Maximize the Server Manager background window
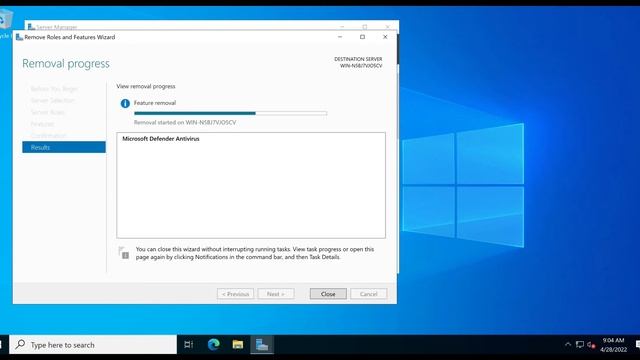This screenshot has height=360, width=640. pos(364,27)
